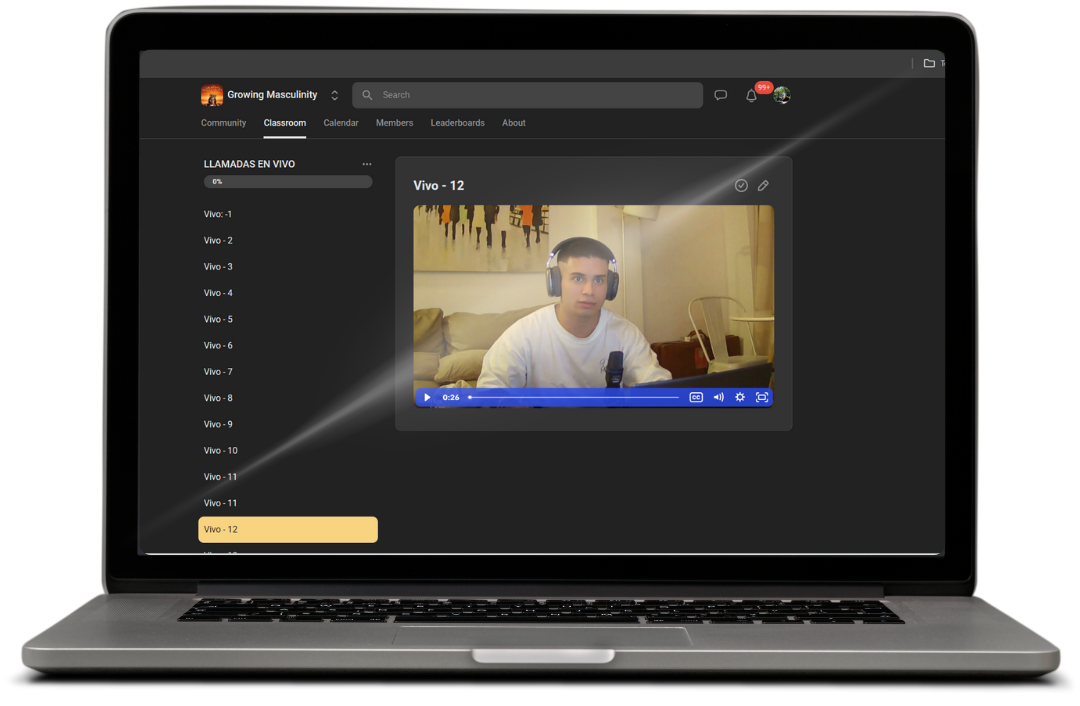Open the folder icon in browser bar

(929, 63)
